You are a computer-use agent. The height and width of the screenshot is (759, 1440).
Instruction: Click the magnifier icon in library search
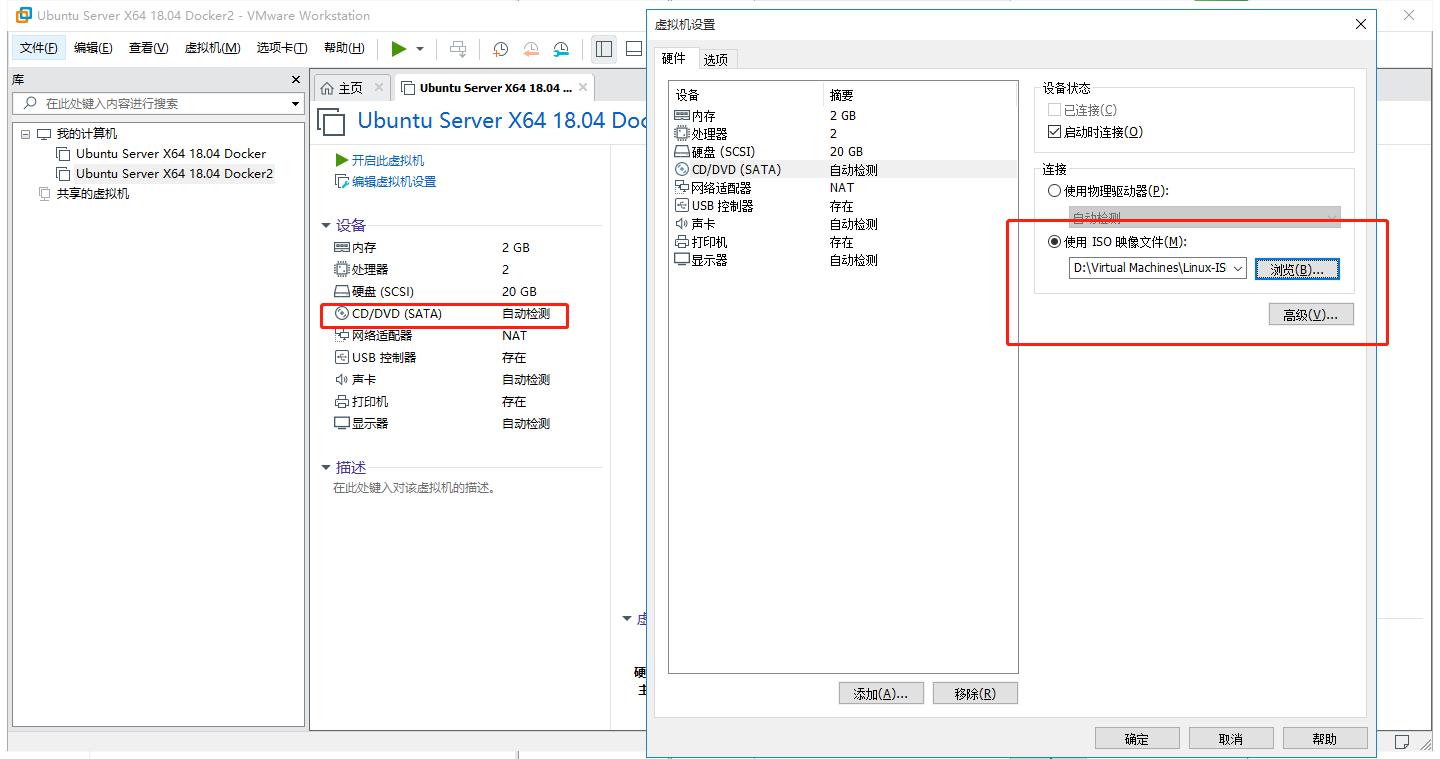(x=30, y=103)
